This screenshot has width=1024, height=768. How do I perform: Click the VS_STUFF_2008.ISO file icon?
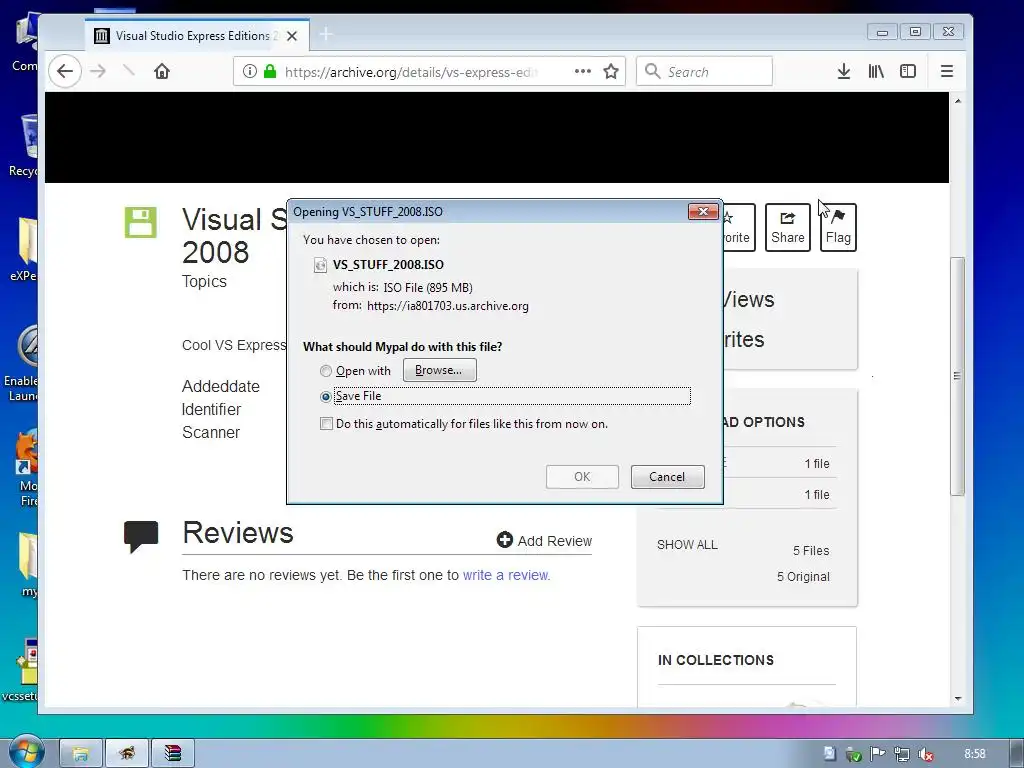320,264
